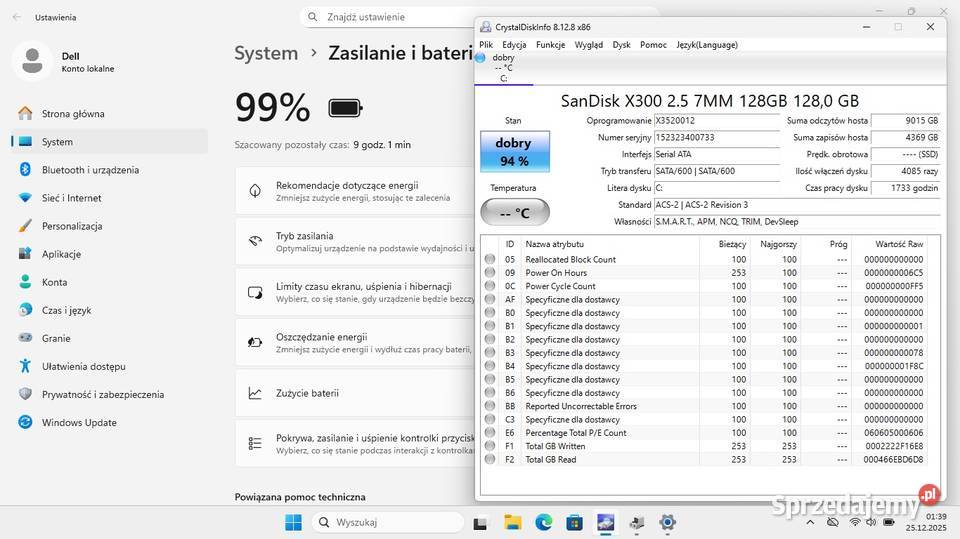Click the System breadcrumb link

[266, 53]
